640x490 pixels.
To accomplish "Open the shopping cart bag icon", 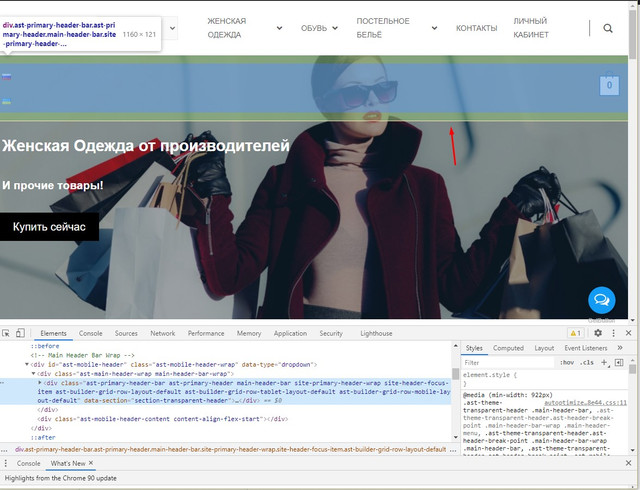I will click(x=609, y=85).
